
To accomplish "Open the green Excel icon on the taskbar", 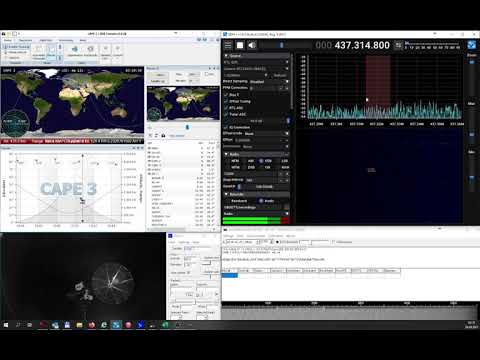I will click(x=165, y=325).
